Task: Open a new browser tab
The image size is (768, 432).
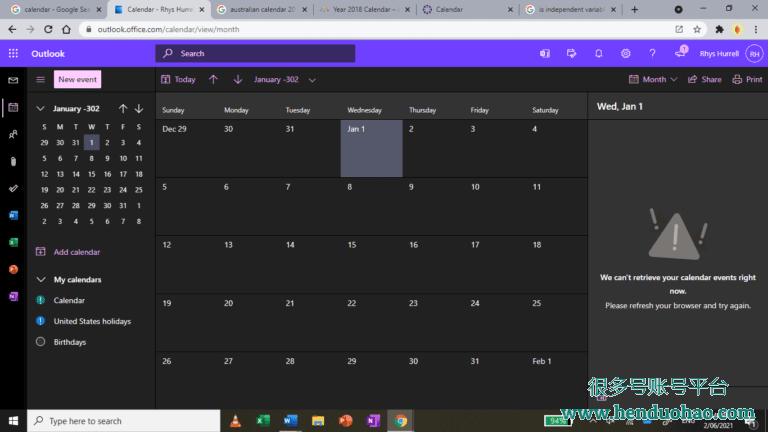Action: pyautogui.click(x=634, y=9)
